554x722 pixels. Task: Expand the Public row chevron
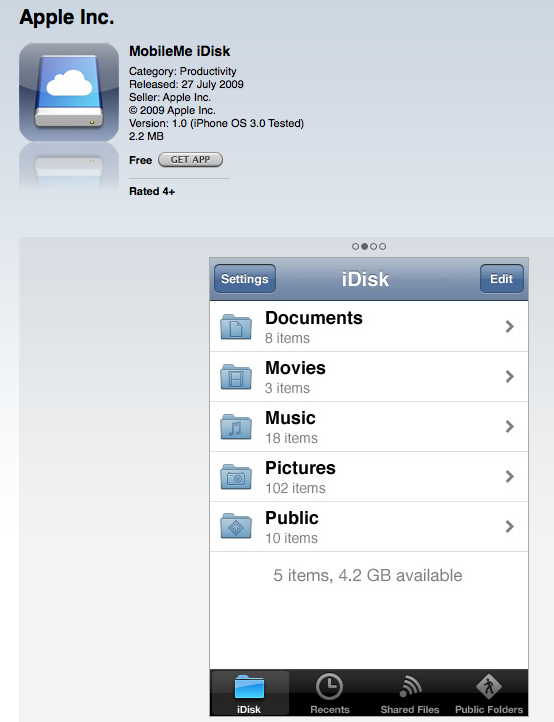509,526
